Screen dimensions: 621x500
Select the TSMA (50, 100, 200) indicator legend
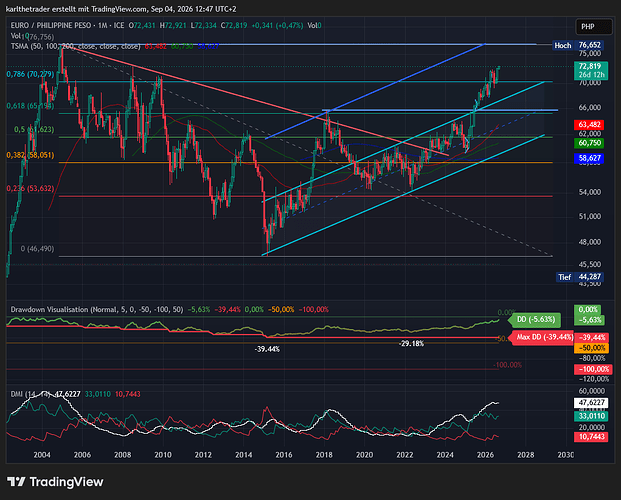tap(75, 46)
